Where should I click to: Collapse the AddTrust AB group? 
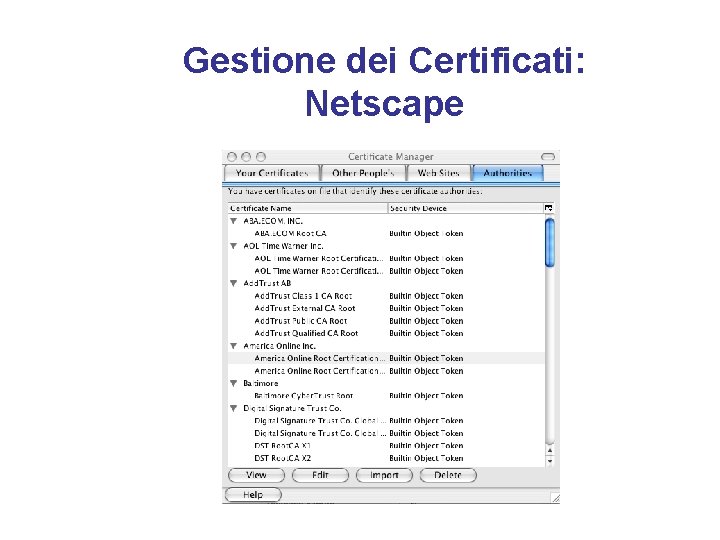233,283
